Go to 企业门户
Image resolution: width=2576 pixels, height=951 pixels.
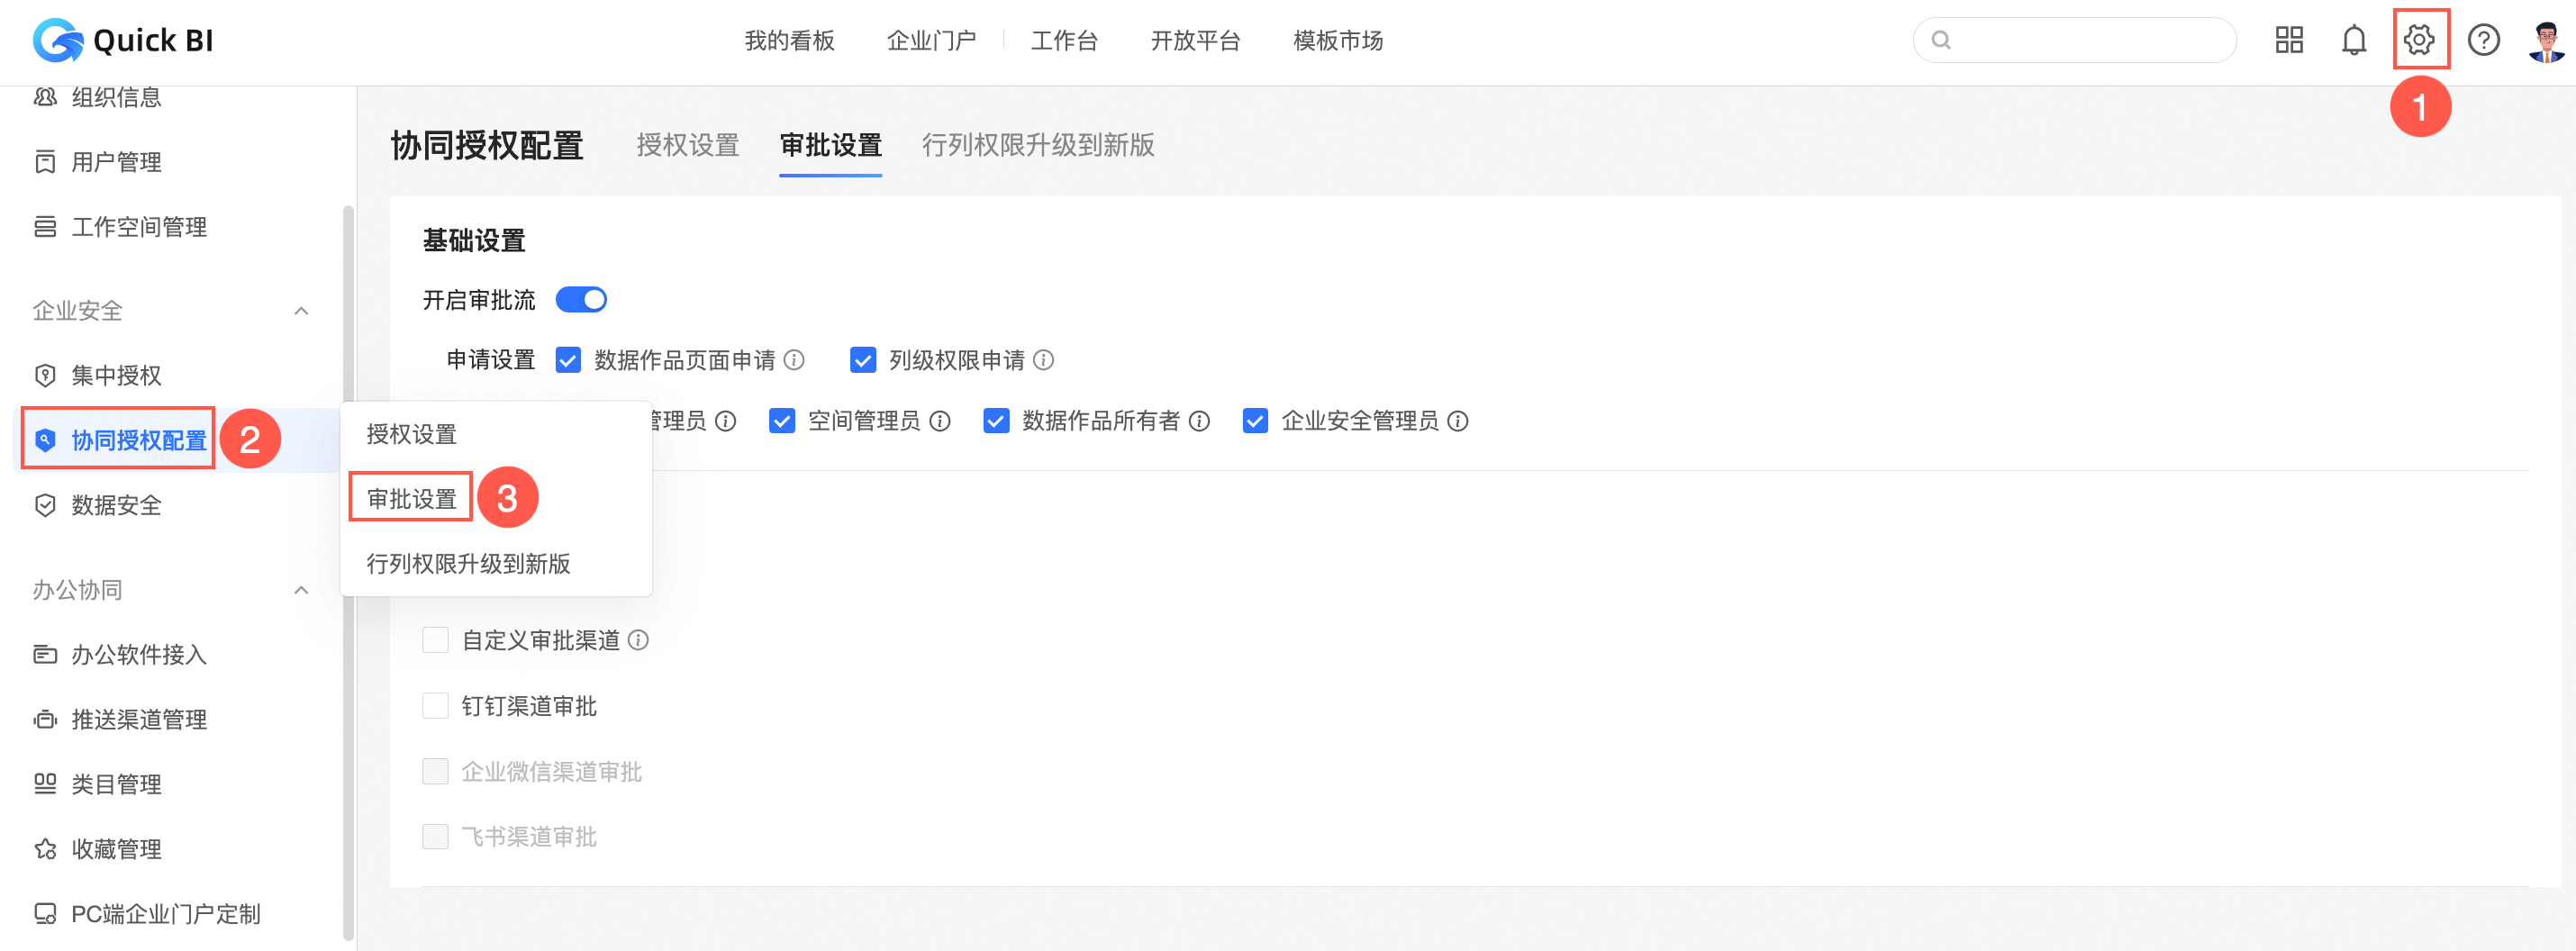coord(932,40)
